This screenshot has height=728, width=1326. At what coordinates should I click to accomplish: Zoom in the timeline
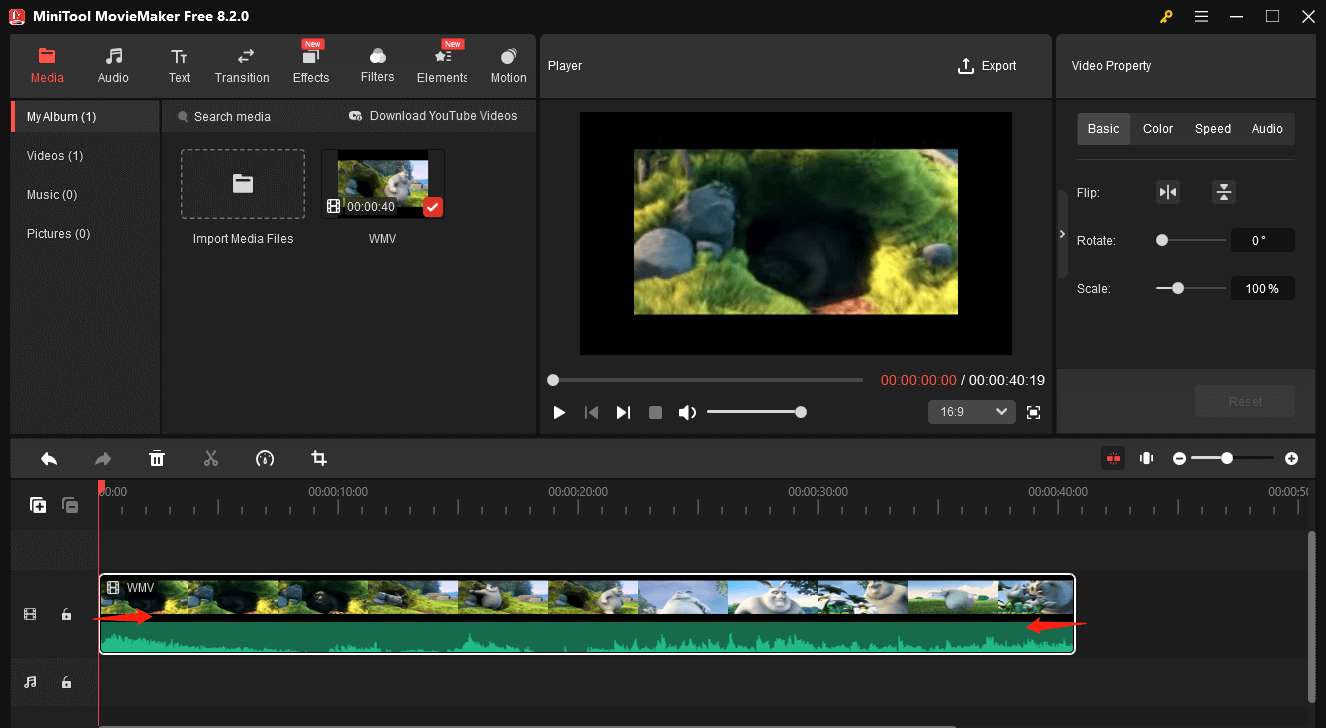(x=1292, y=458)
